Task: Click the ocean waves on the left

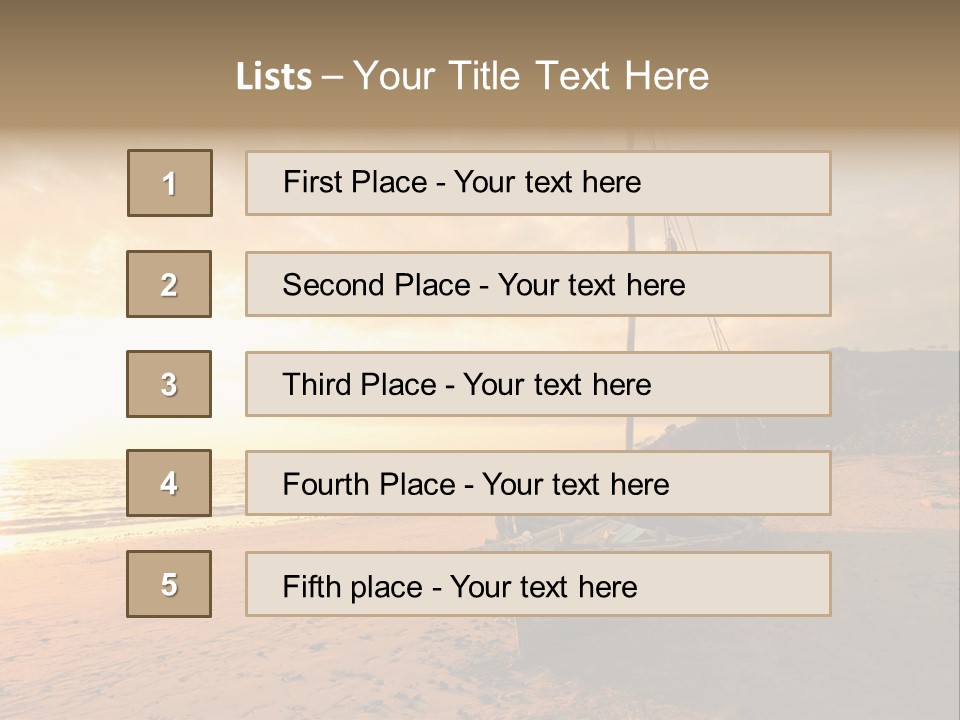Action: click(60, 490)
